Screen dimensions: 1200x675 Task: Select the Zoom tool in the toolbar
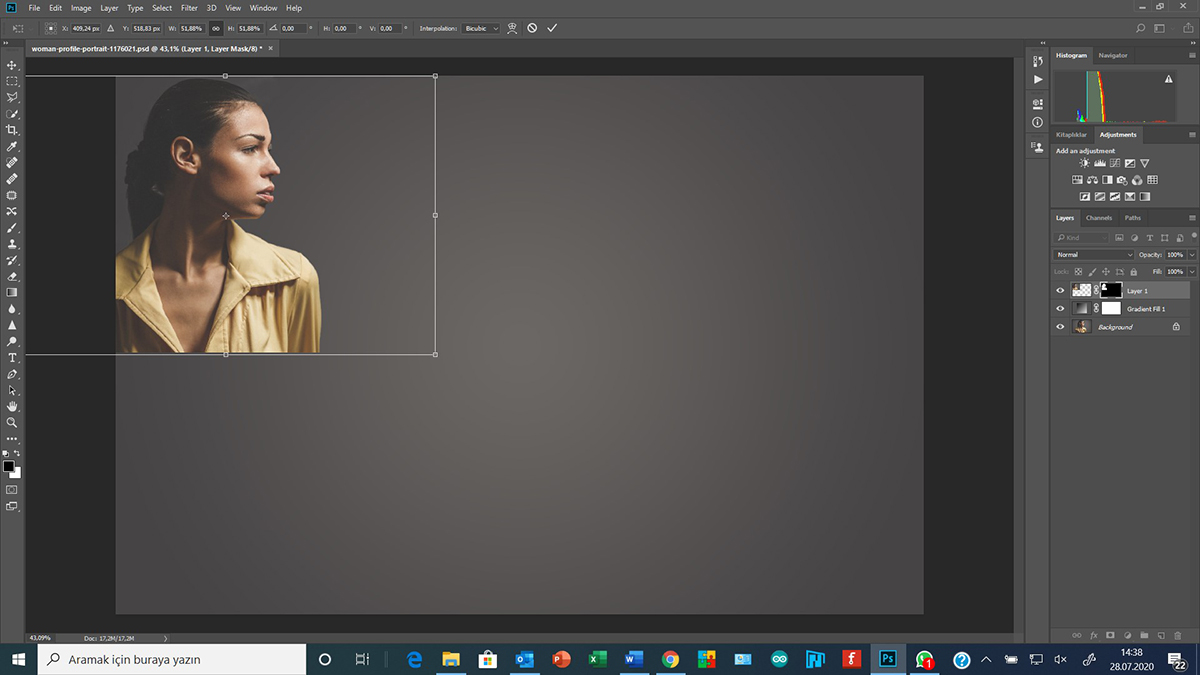tap(12, 422)
